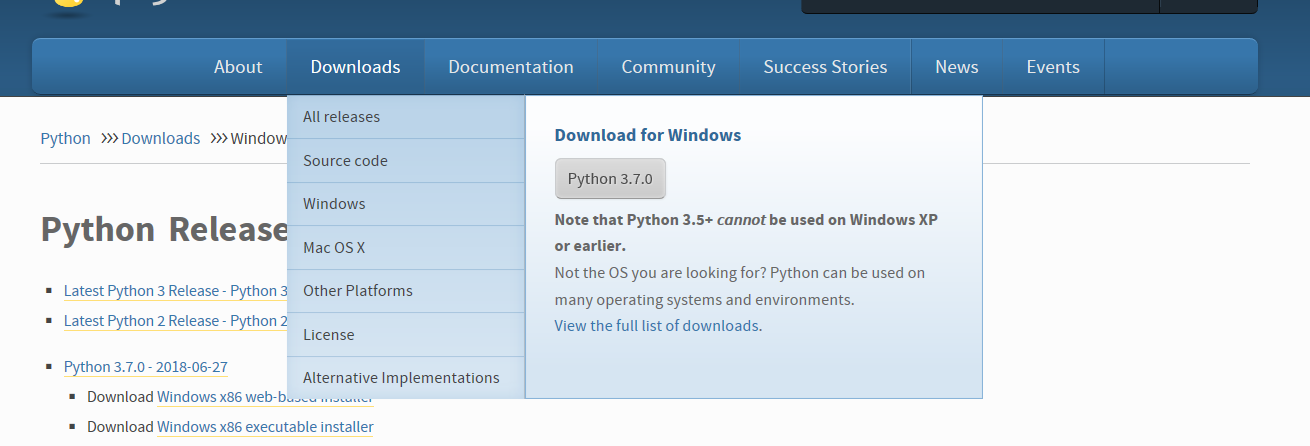Viewport: 1310px width, 446px height.
Task: Download the Windows x86 executable installer
Action: tap(265, 427)
